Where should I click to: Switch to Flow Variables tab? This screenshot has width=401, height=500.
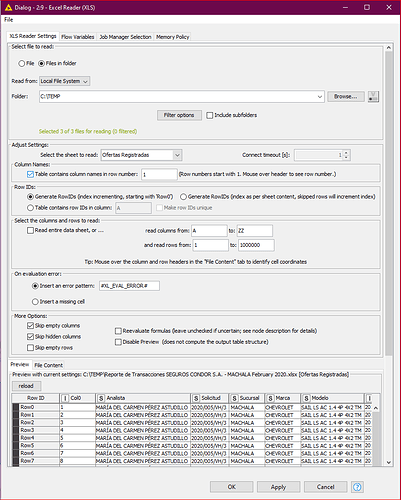coord(78,37)
